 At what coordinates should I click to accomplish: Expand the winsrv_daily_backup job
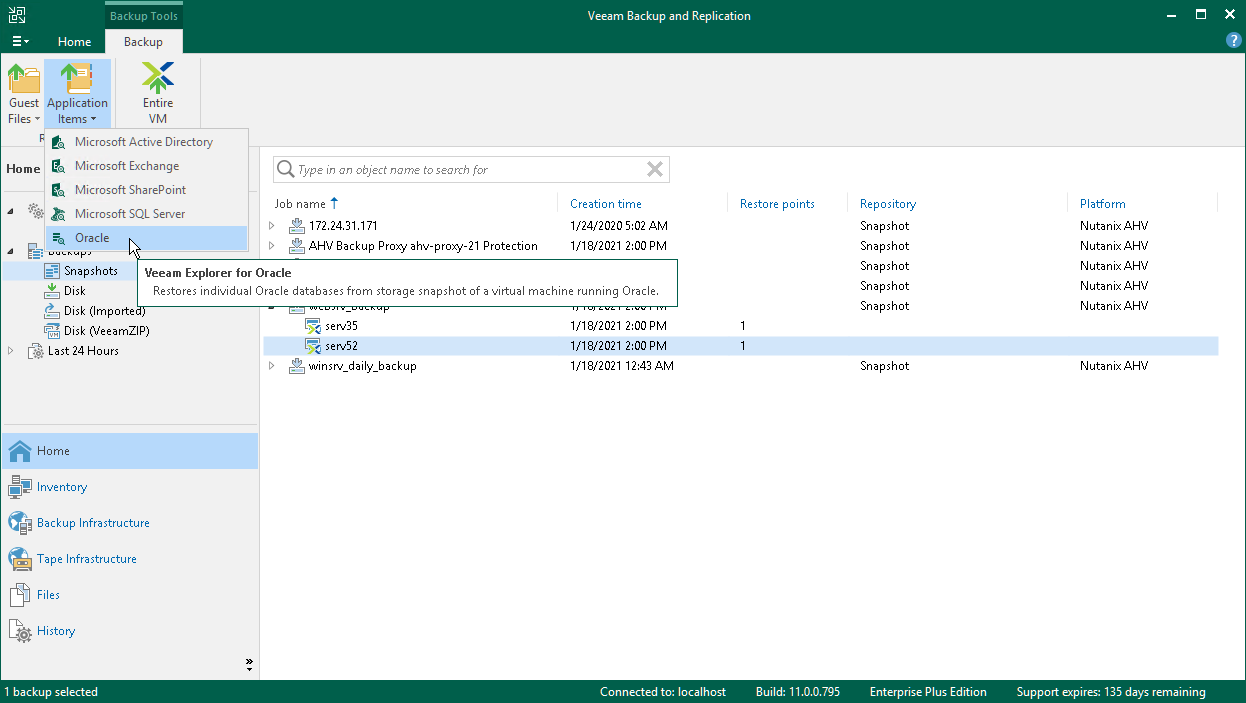272,366
